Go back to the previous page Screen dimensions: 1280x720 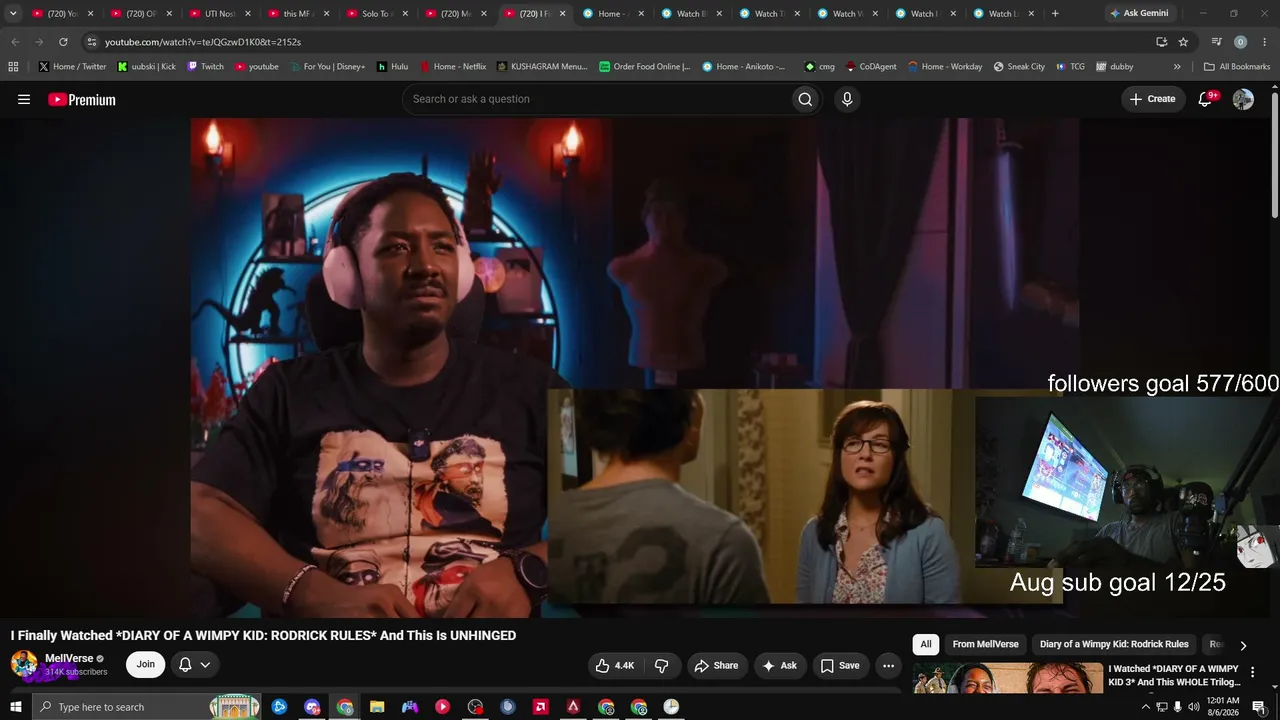(15, 42)
